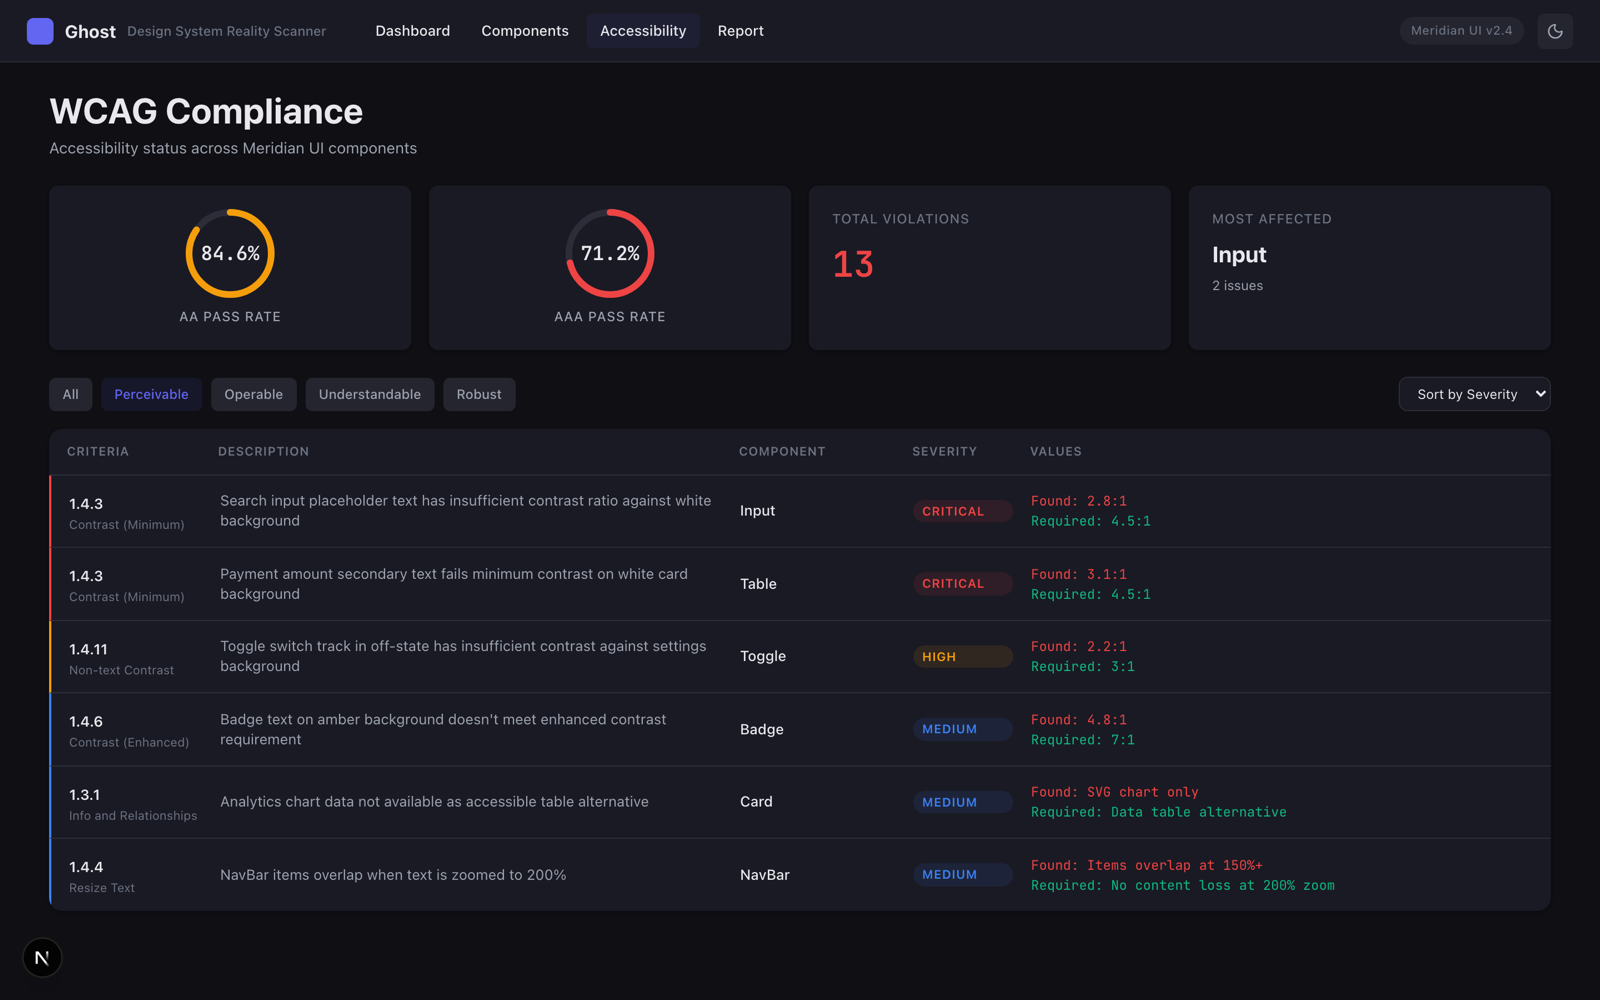Select the Accessibility nav item

point(643,31)
